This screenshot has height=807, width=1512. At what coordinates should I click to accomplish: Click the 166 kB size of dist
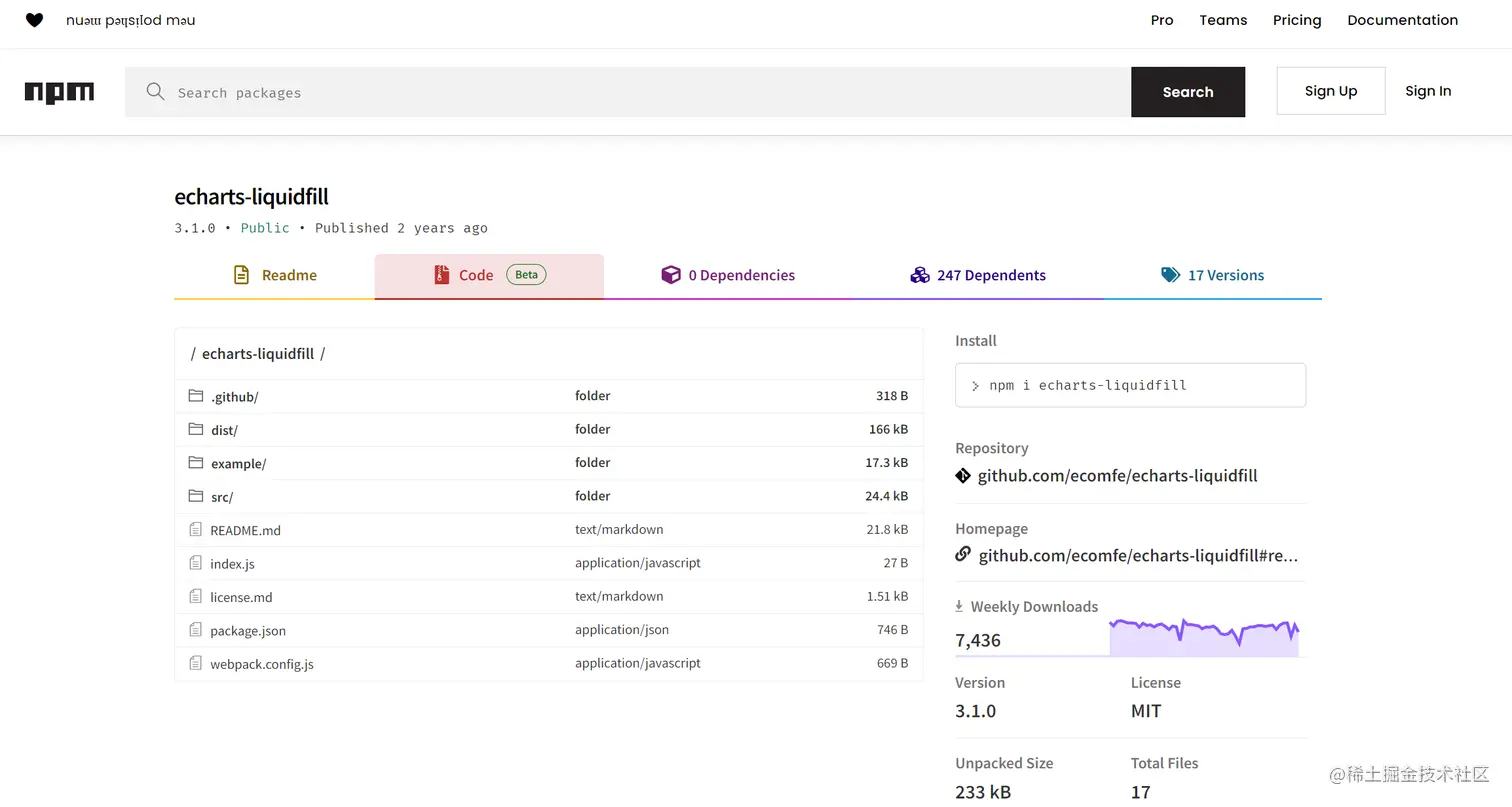tap(888, 429)
